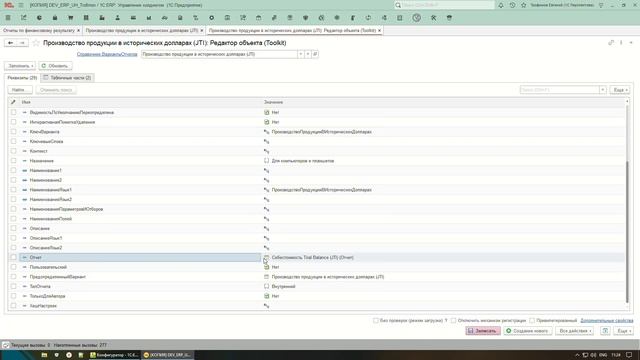Click the table's vertical scrollbar thumb
This screenshot has width=640, height=360.
627,232
